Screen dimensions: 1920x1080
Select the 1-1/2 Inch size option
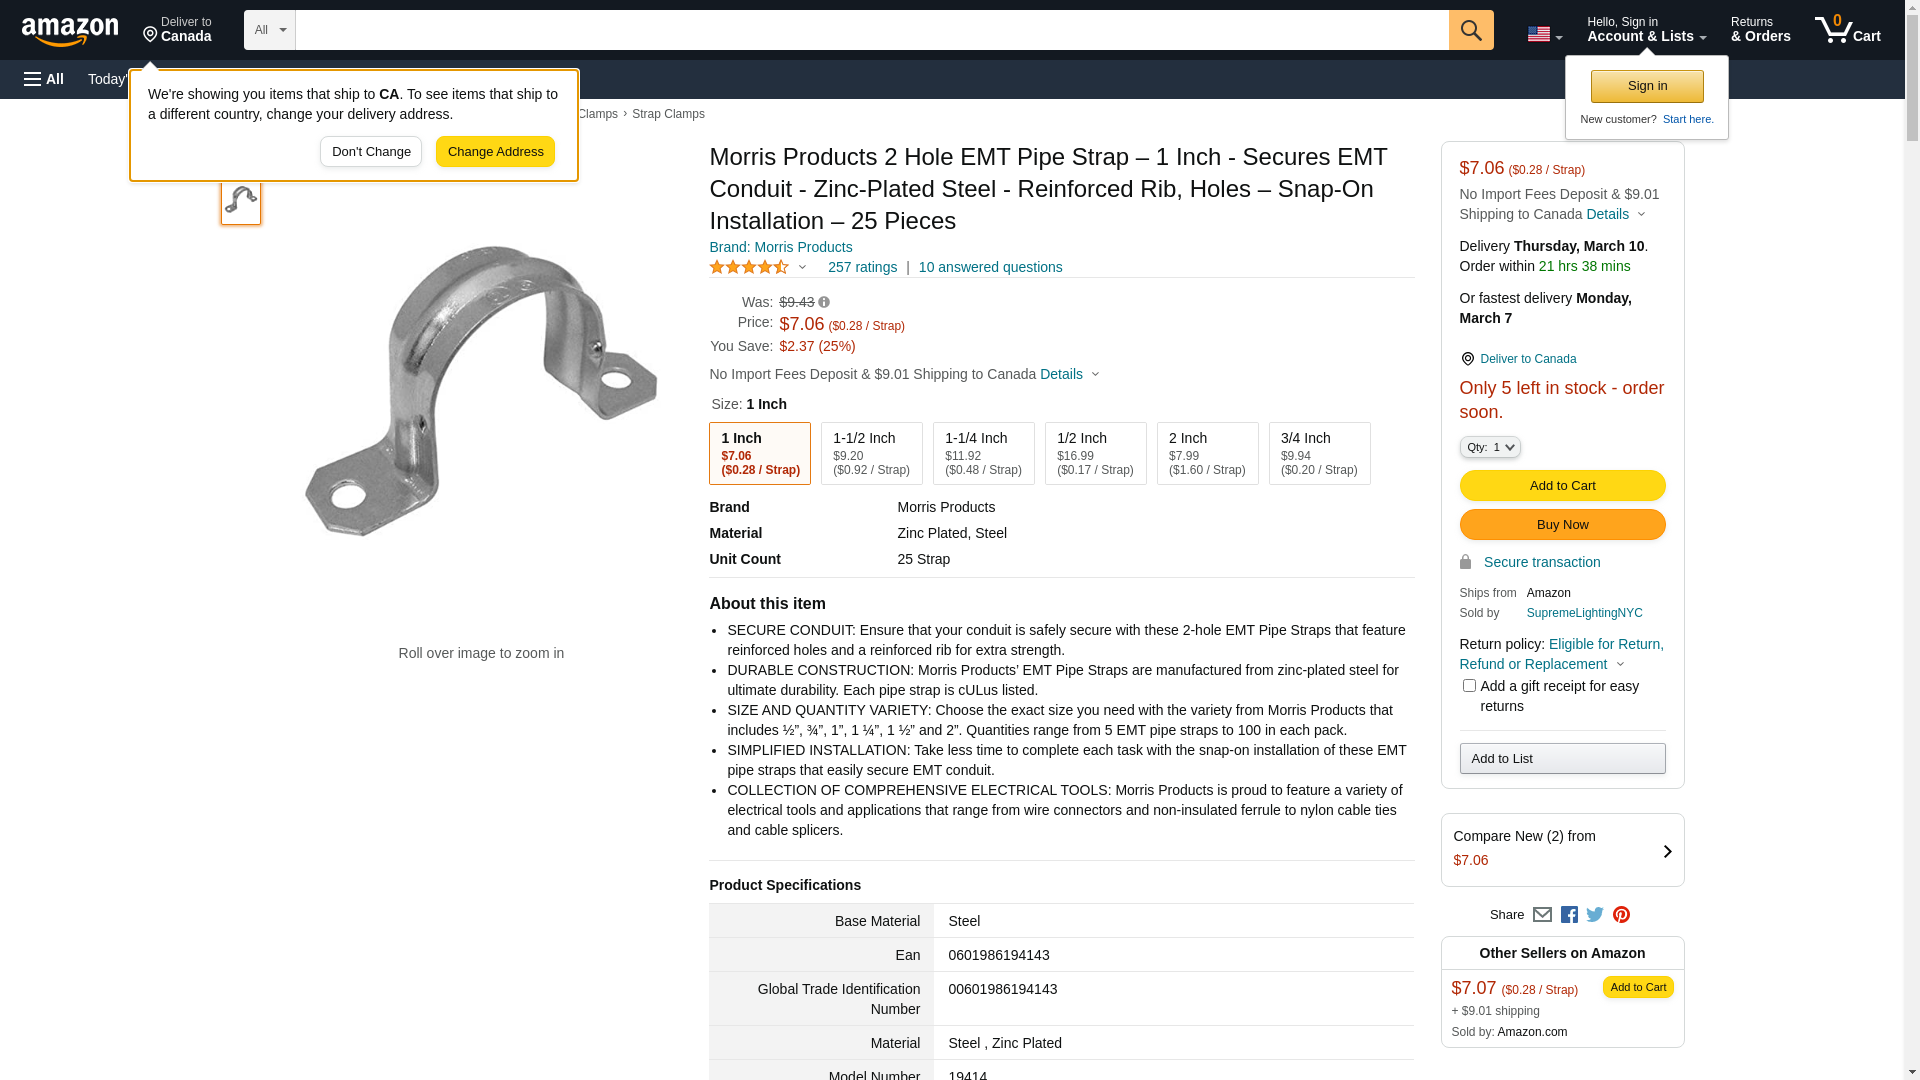click(871, 453)
